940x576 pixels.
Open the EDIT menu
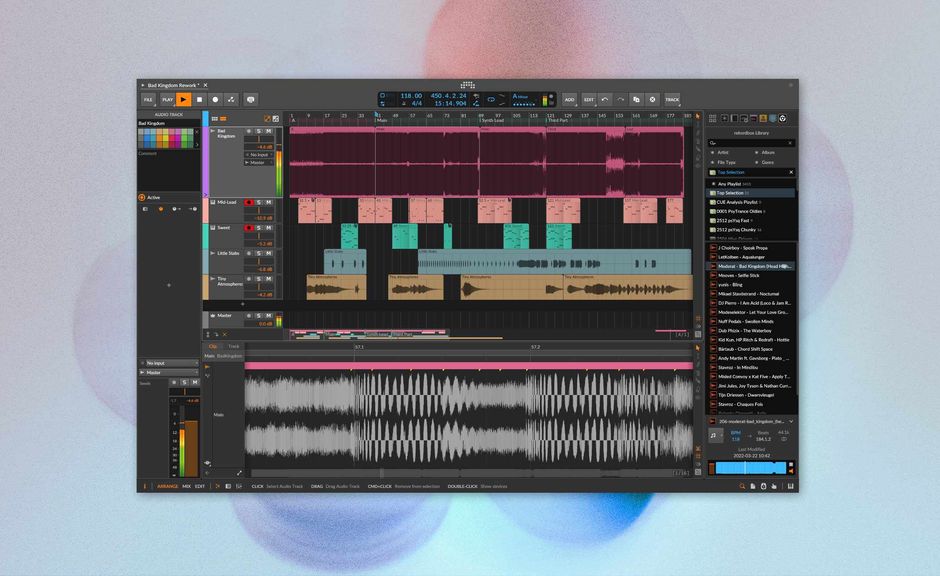pos(589,99)
